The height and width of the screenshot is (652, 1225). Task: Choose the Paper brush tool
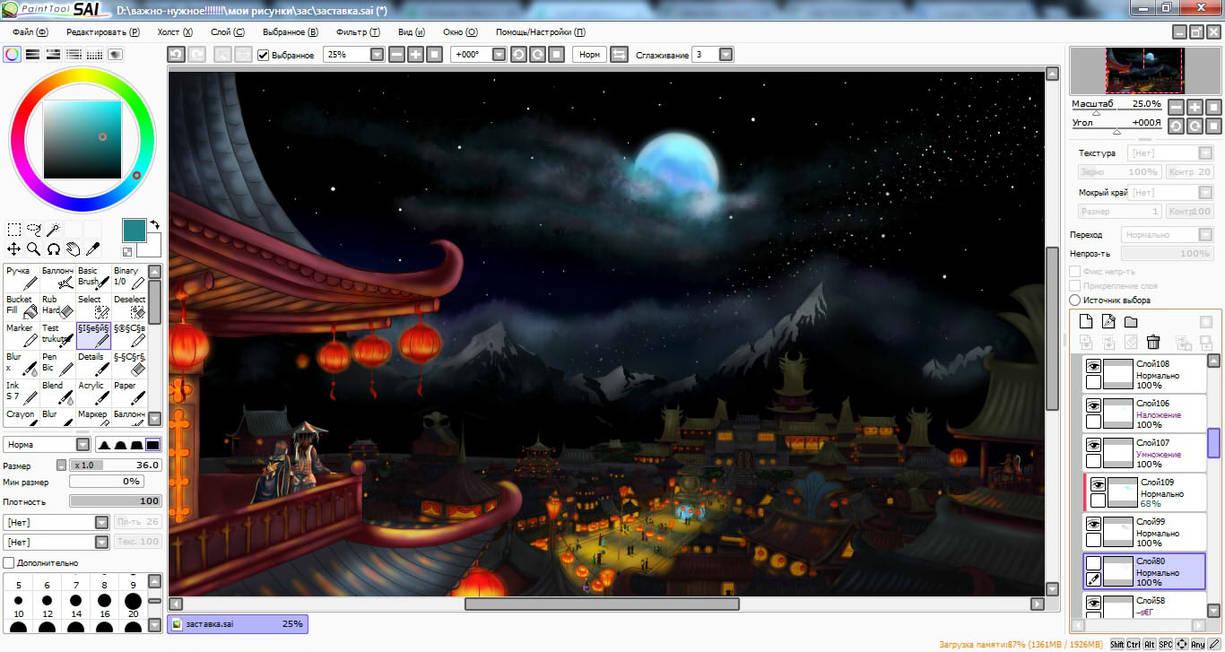129,392
